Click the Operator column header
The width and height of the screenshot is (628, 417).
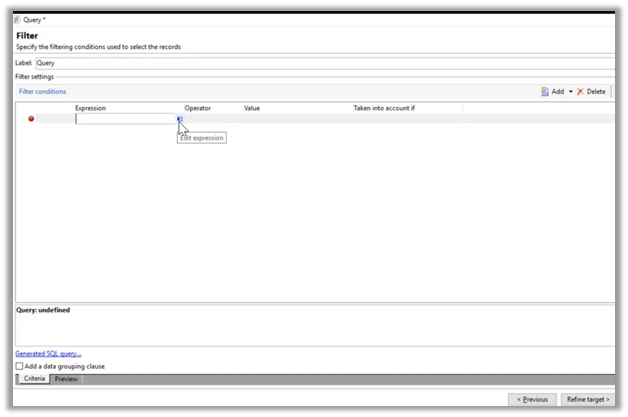tap(197, 108)
